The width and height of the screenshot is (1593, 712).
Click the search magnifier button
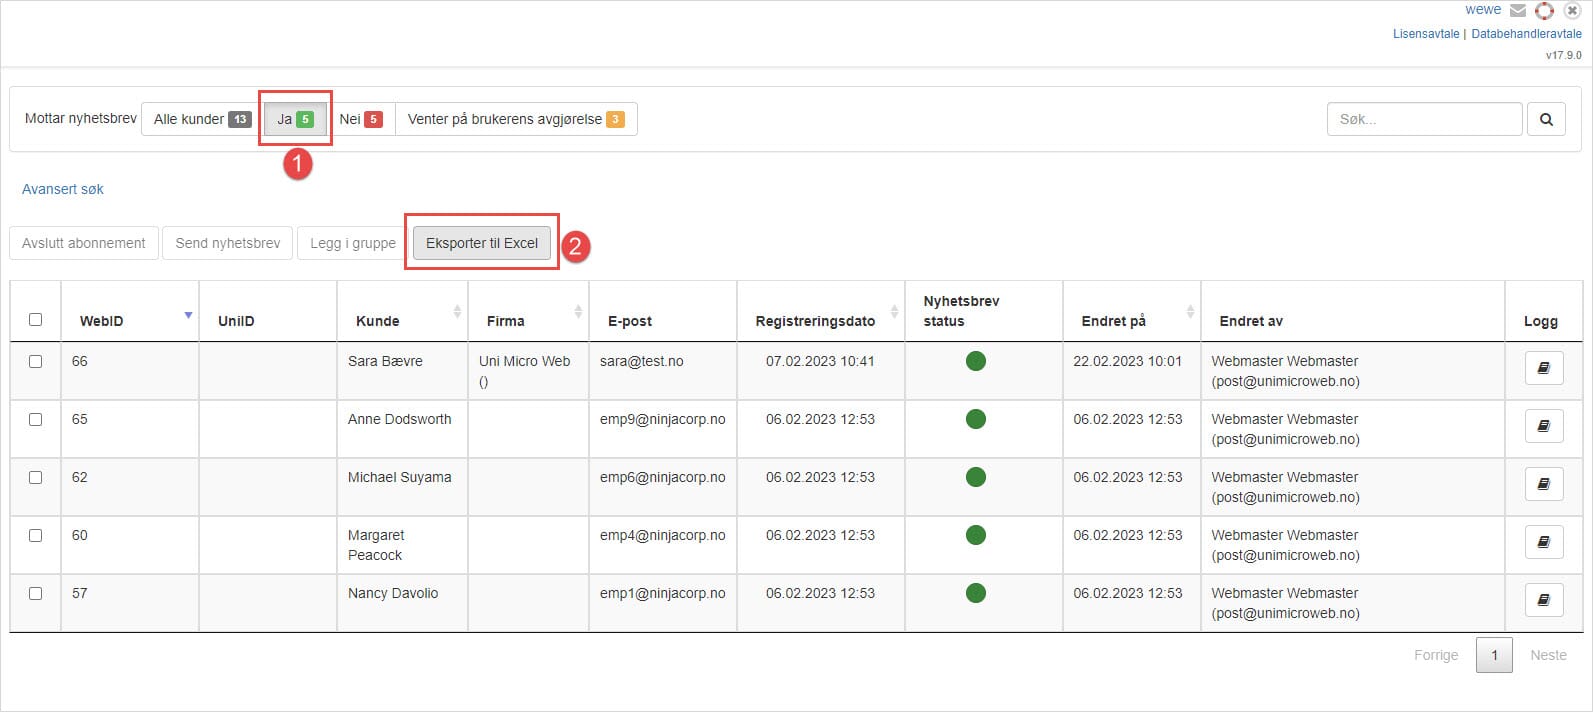pyautogui.click(x=1546, y=119)
